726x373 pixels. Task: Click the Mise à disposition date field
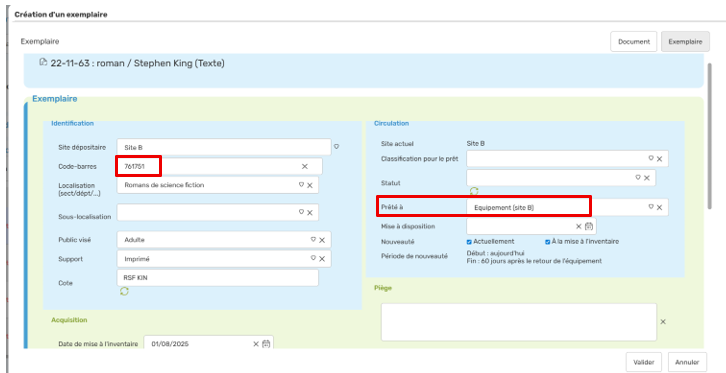point(531,227)
